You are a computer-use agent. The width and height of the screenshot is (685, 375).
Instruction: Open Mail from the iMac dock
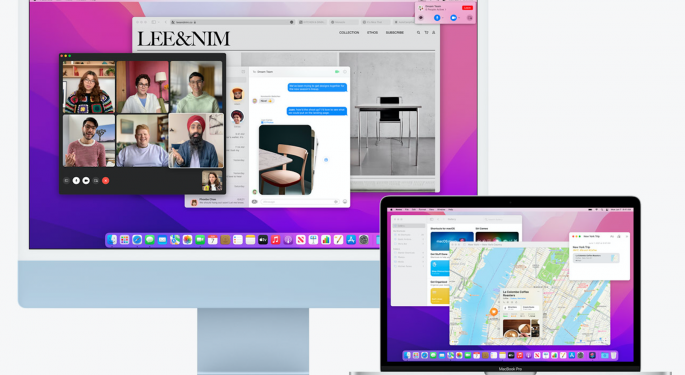[x=163, y=240]
